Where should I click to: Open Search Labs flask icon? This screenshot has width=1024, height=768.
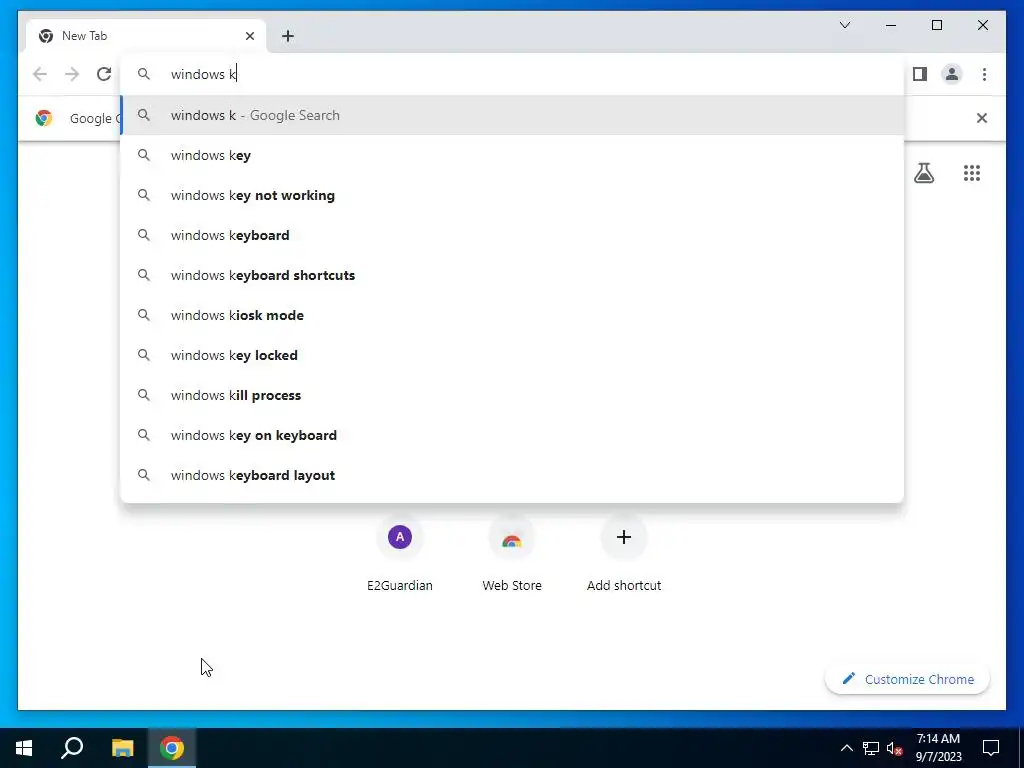click(923, 173)
